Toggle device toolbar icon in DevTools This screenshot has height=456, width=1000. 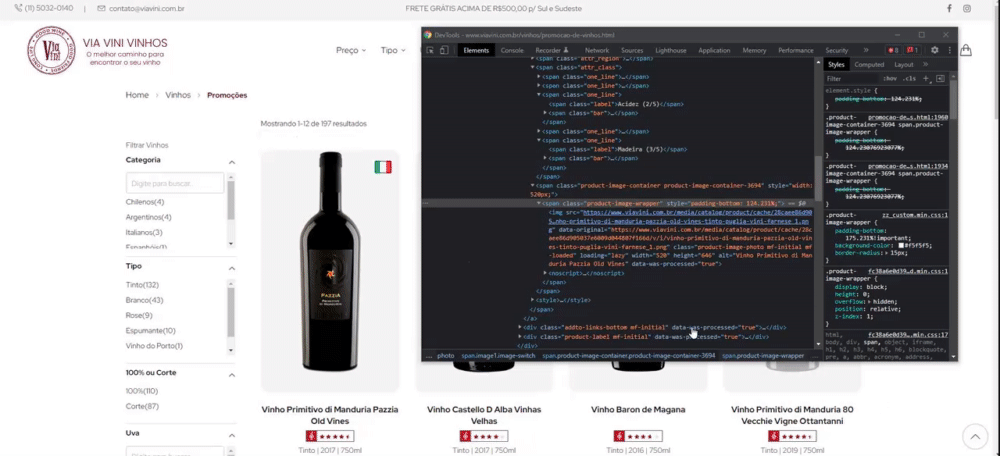click(x=443, y=50)
